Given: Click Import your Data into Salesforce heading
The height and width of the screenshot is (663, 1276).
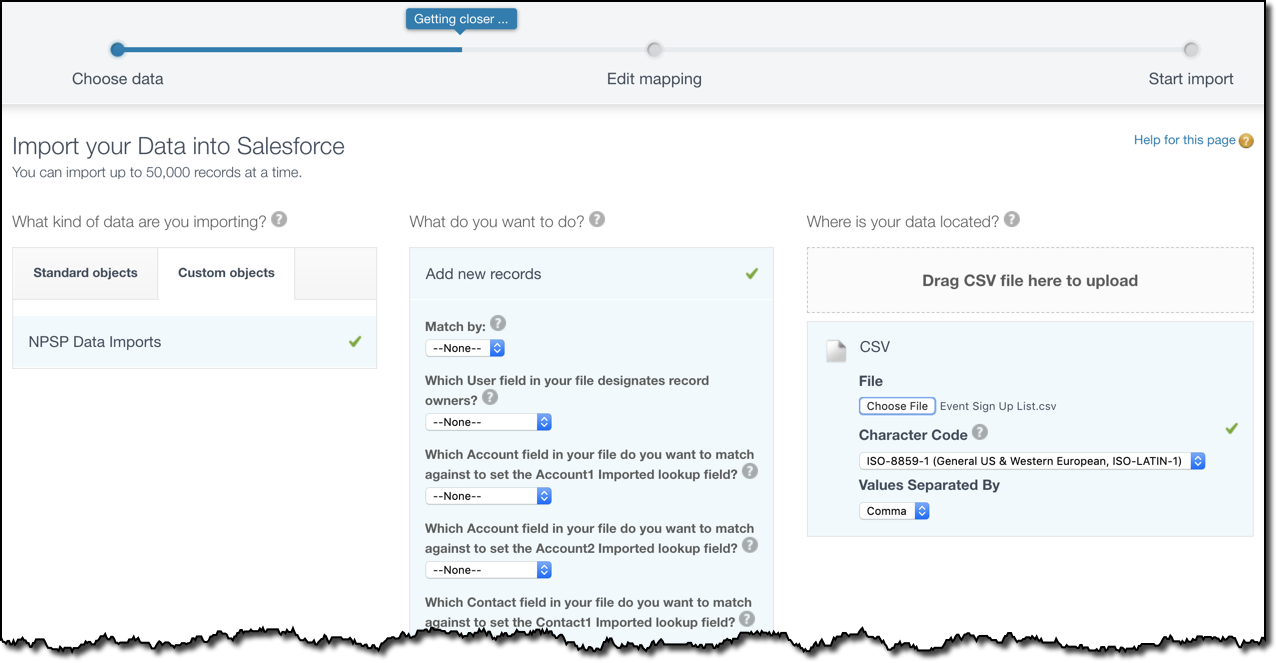Looking at the screenshot, I should [179, 146].
